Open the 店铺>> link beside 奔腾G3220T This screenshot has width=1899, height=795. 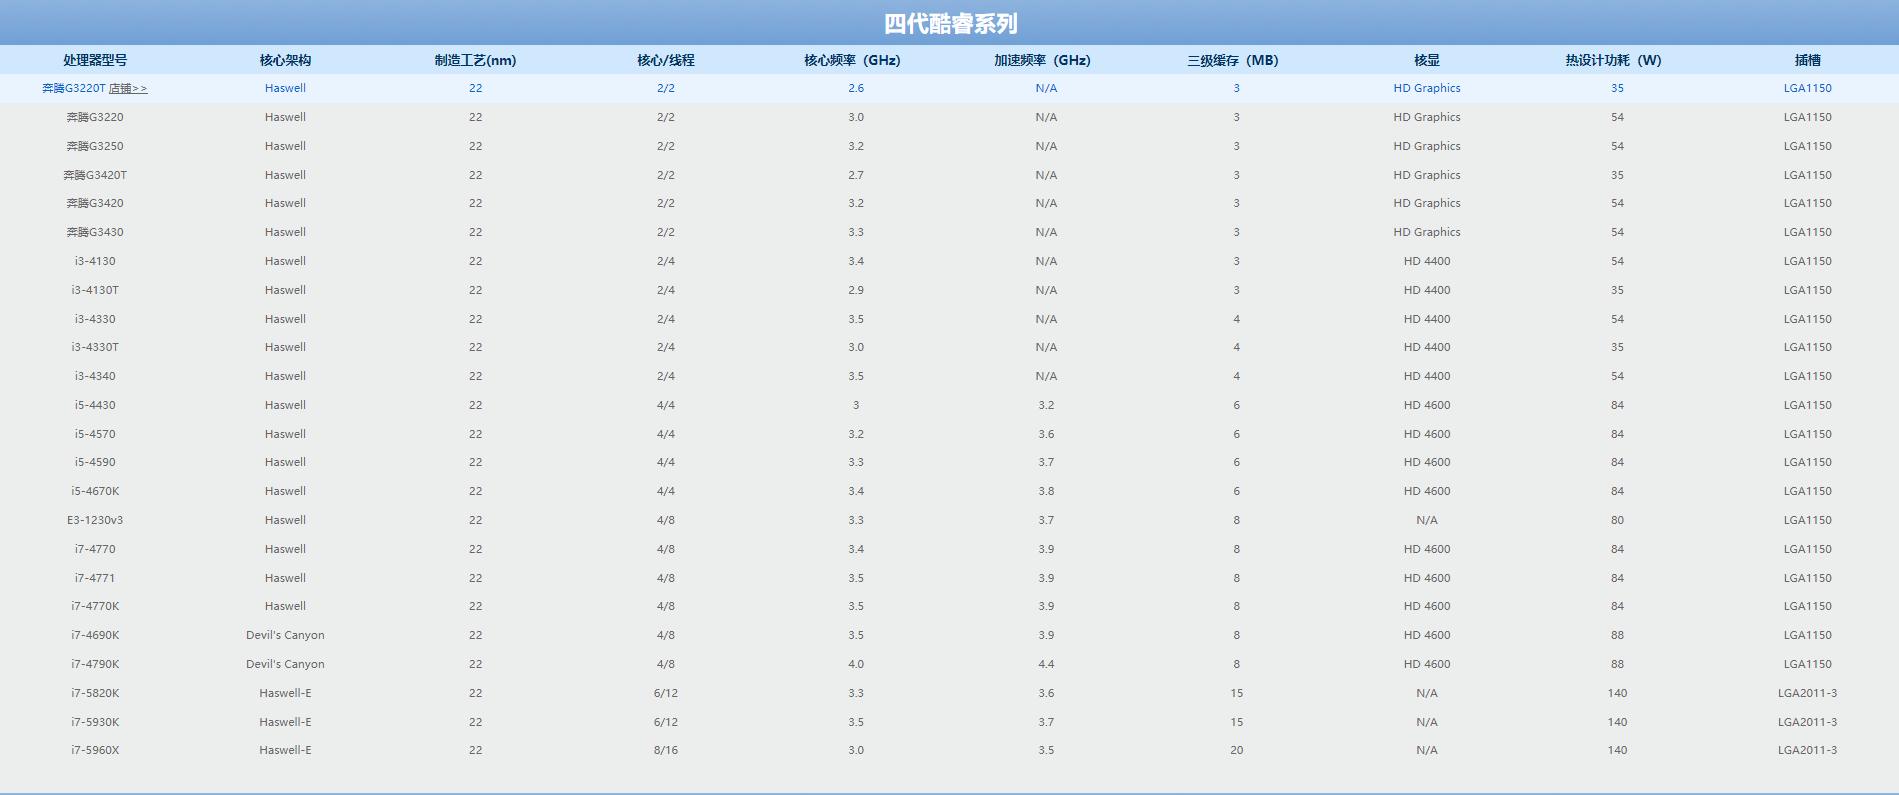pyautogui.click(x=128, y=88)
